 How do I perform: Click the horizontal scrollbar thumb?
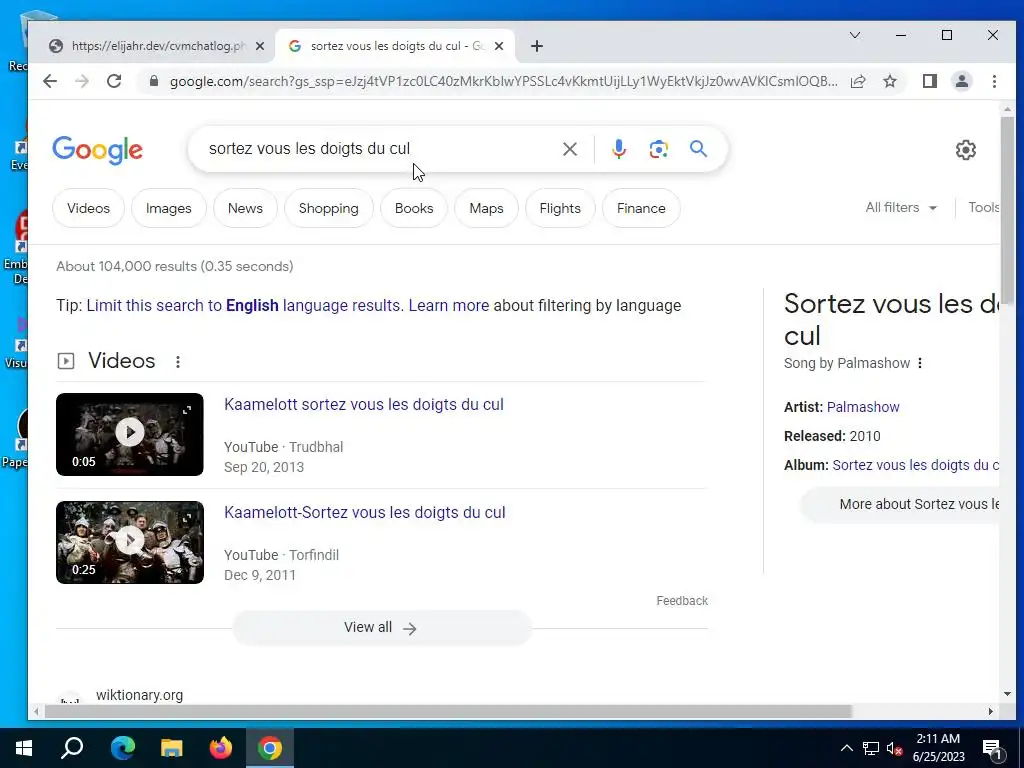(448, 711)
